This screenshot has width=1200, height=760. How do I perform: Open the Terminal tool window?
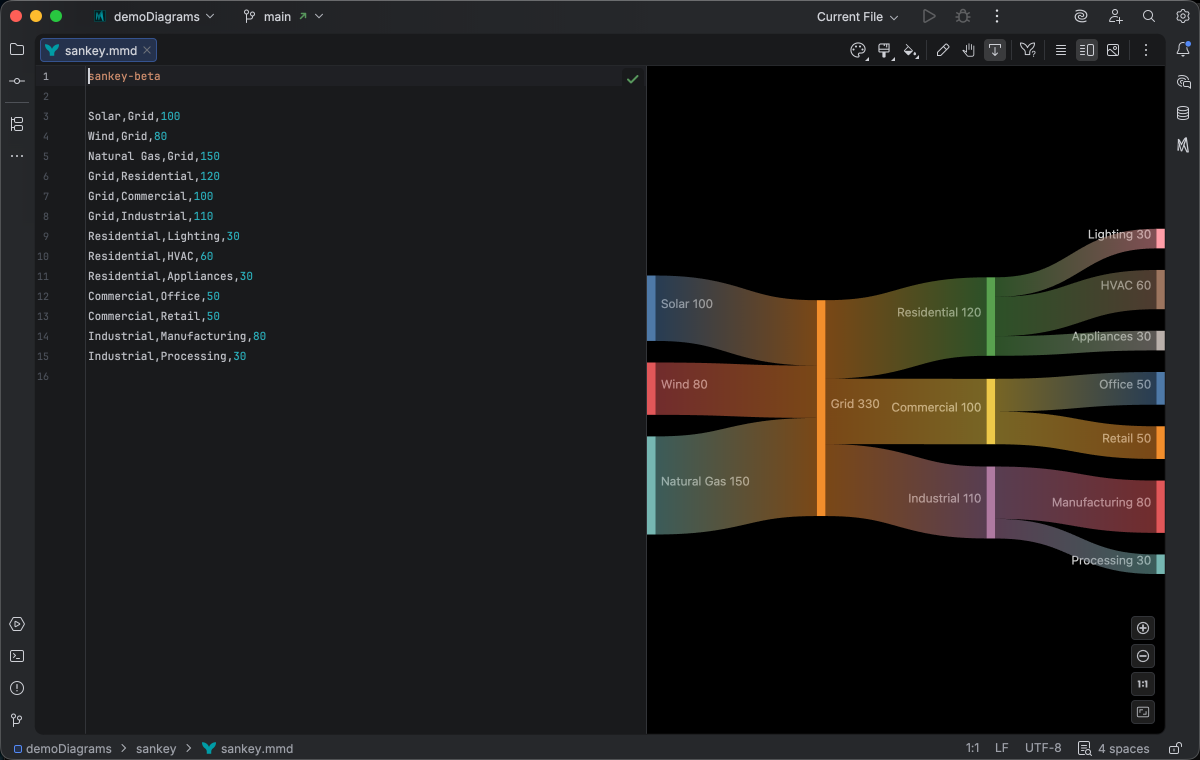pos(17,656)
